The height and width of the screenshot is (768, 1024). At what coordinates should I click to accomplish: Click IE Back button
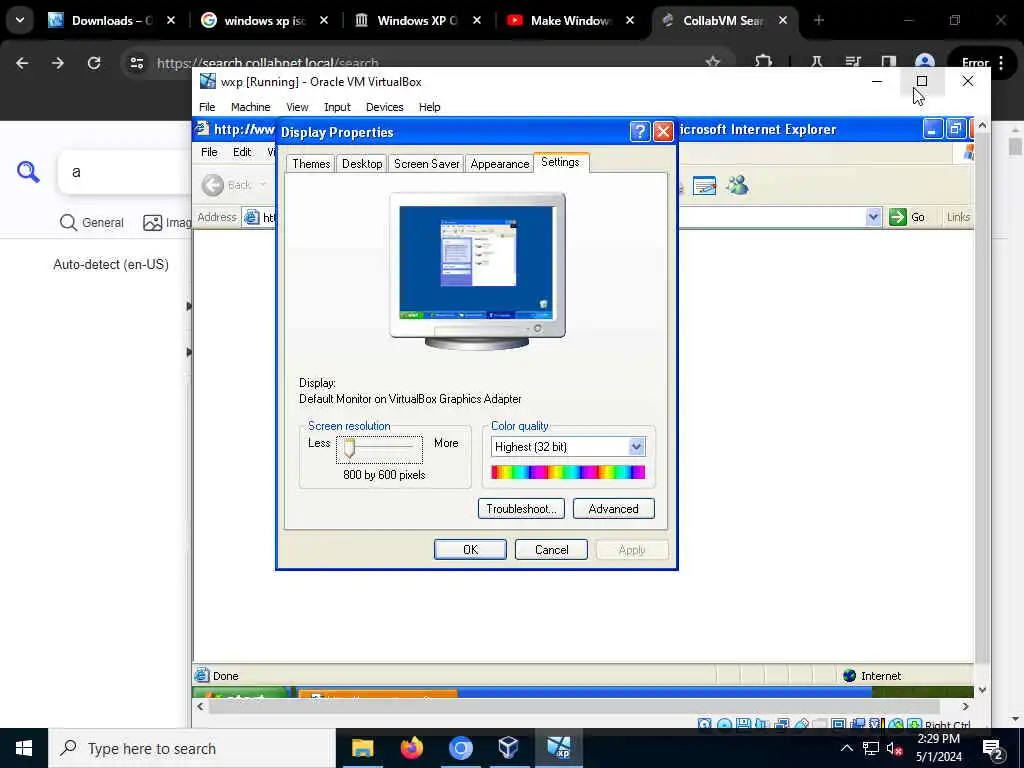click(226, 185)
